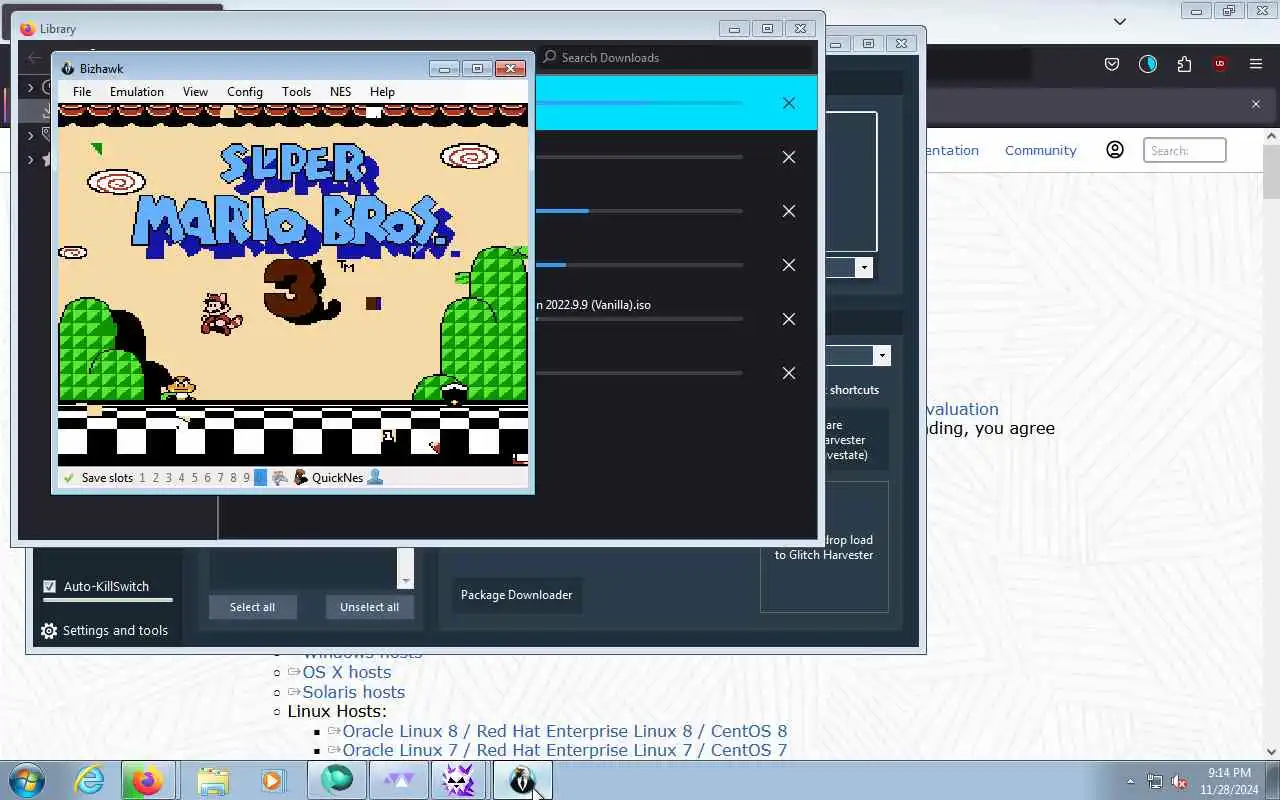Click the Firefox Extensions puzzle icon
The image size is (1280, 800).
click(x=1184, y=64)
